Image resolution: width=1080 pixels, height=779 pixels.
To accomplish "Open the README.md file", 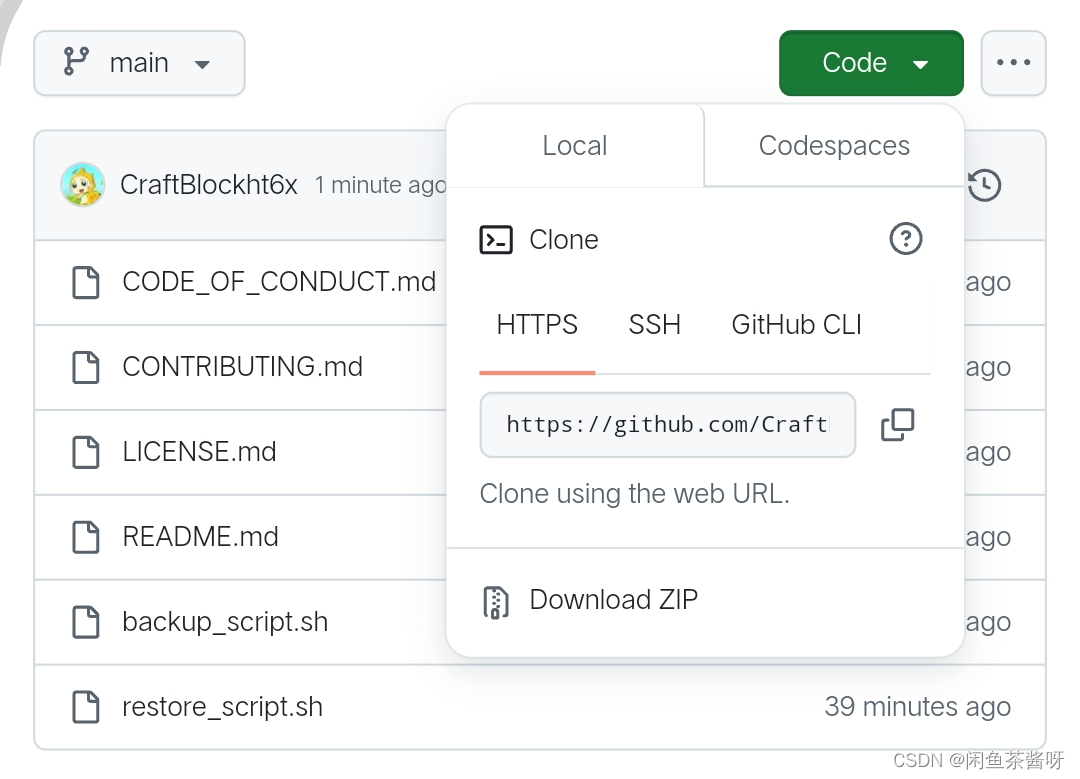I will [200, 537].
